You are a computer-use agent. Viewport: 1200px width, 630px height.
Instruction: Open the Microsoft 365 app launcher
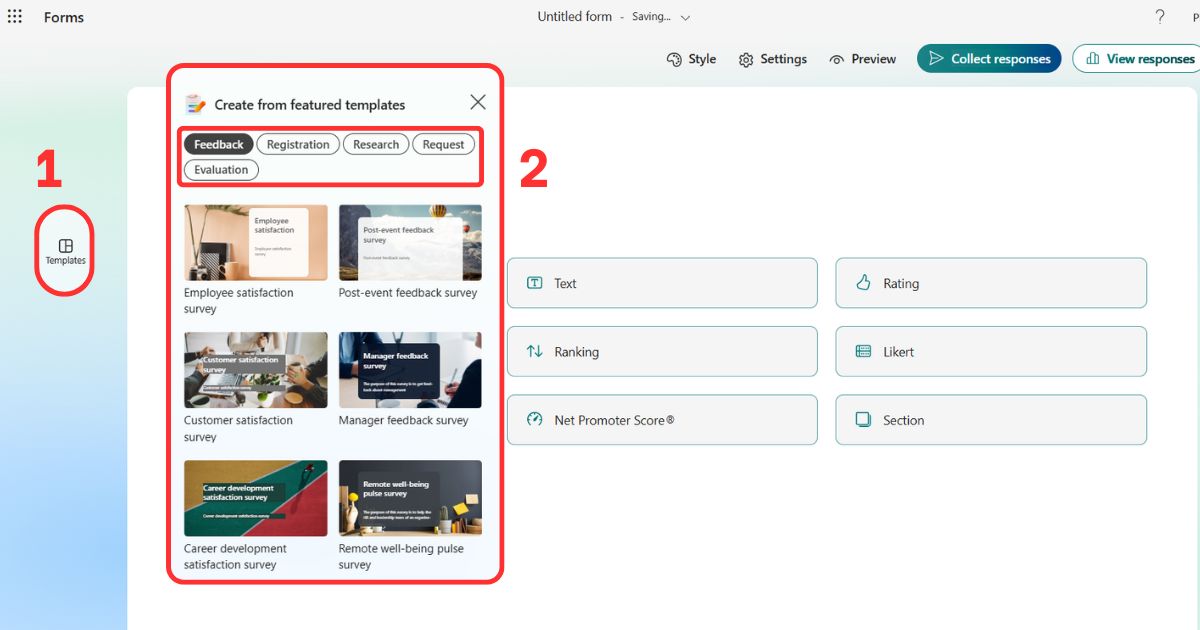coord(14,15)
